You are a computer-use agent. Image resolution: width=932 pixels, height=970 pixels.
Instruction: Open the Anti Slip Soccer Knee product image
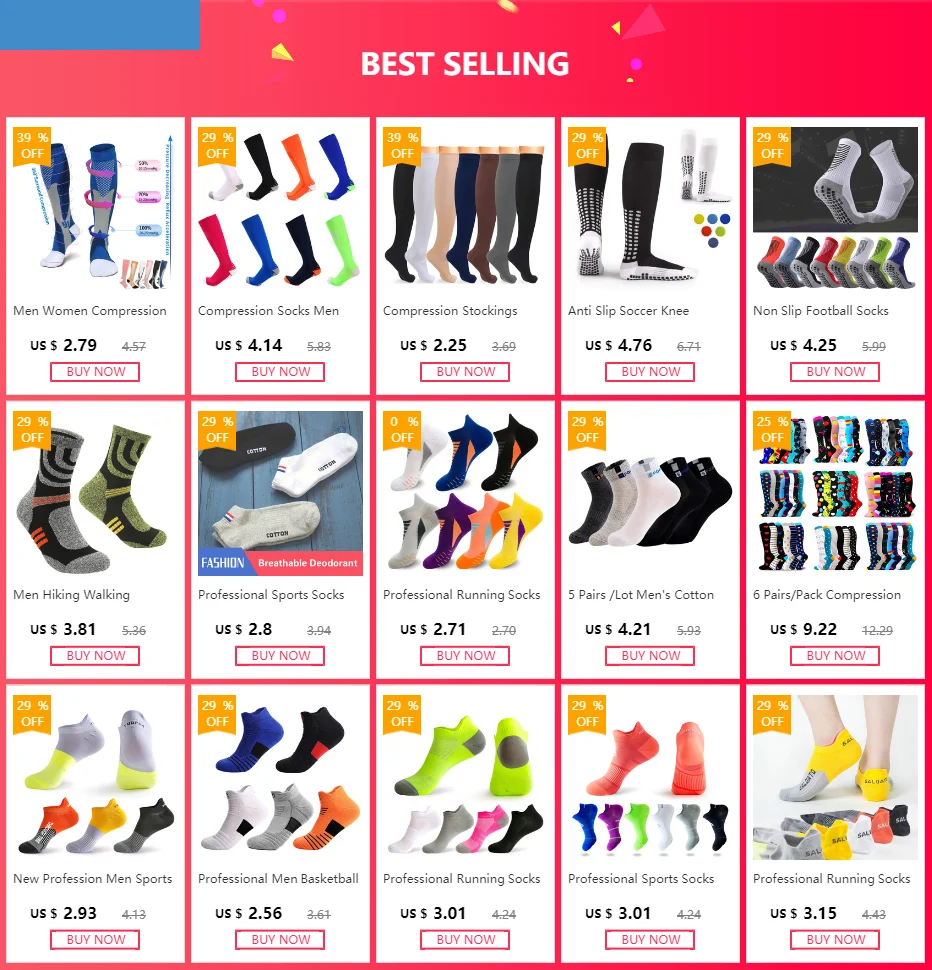[650, 210]
